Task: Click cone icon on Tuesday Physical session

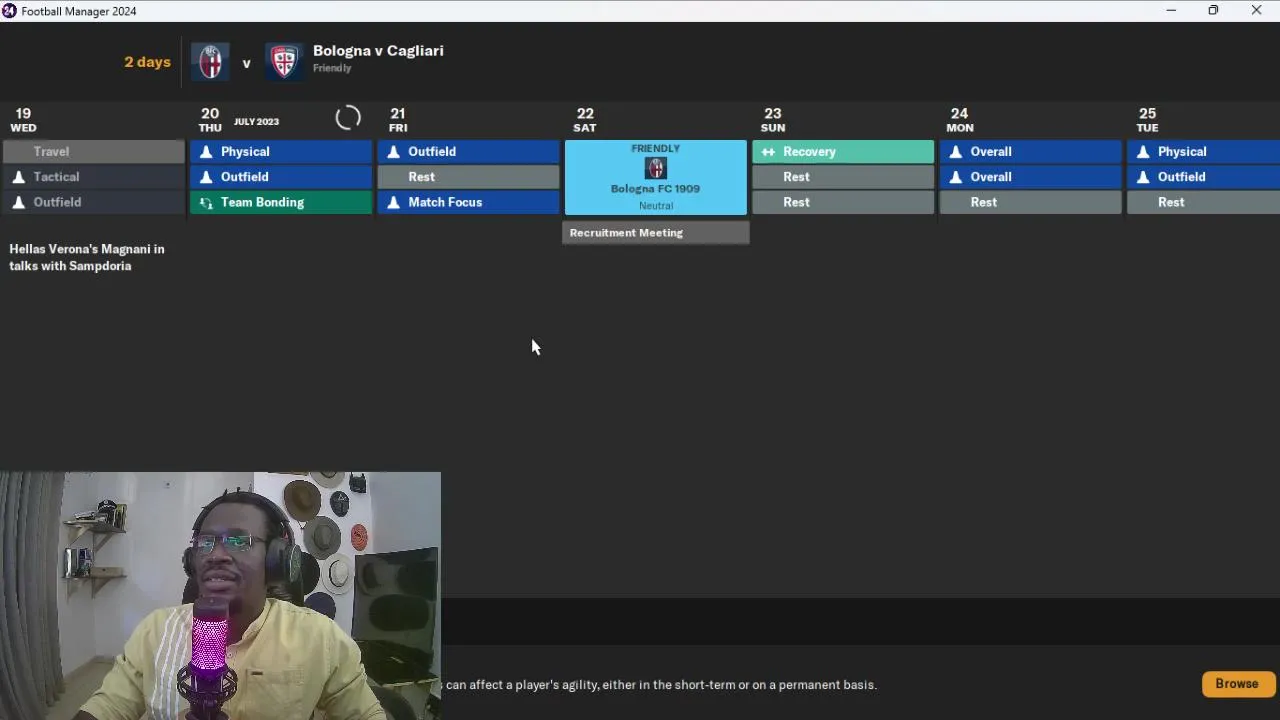Action: click(1143, 151)
